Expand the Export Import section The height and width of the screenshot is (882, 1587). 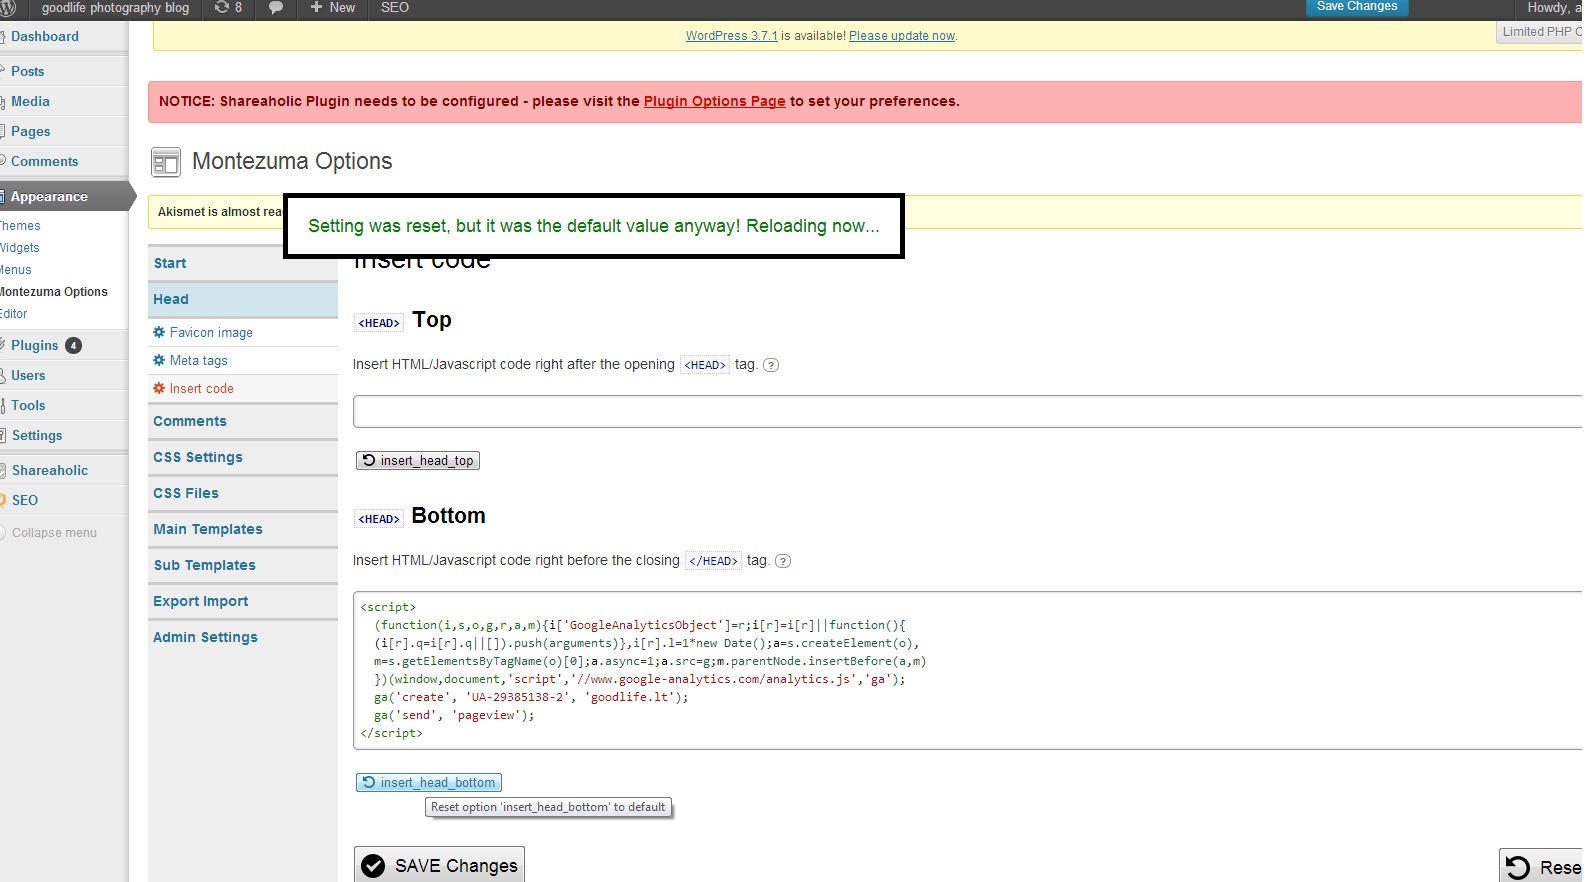pos(243,601)
